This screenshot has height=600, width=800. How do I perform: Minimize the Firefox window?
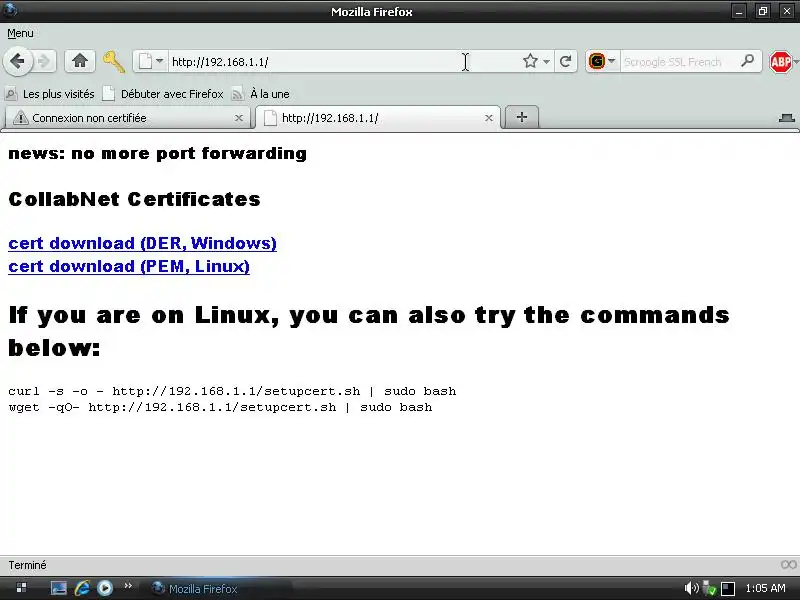pyautogui.click(x=739, y=11)
